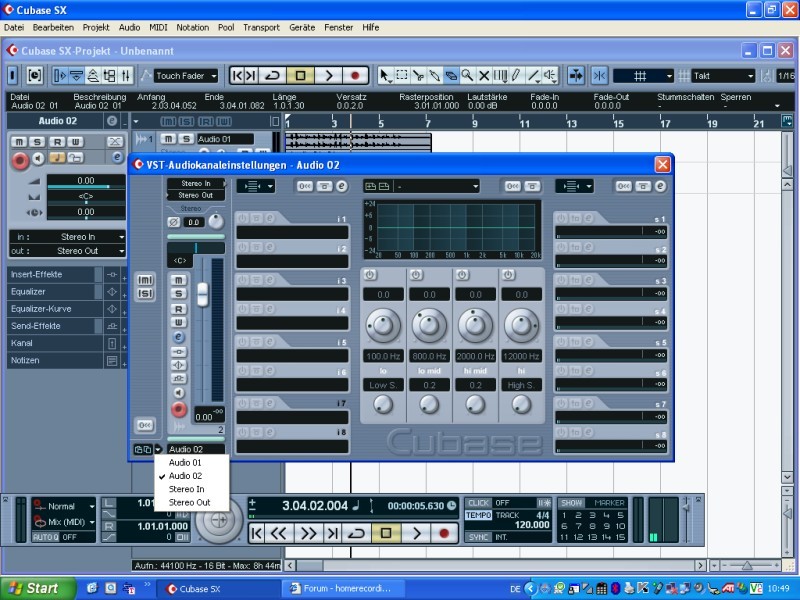Mute the Audio 01 track in the track list
The height and width of the screenshot is (600, 800).
click(168, 139)
